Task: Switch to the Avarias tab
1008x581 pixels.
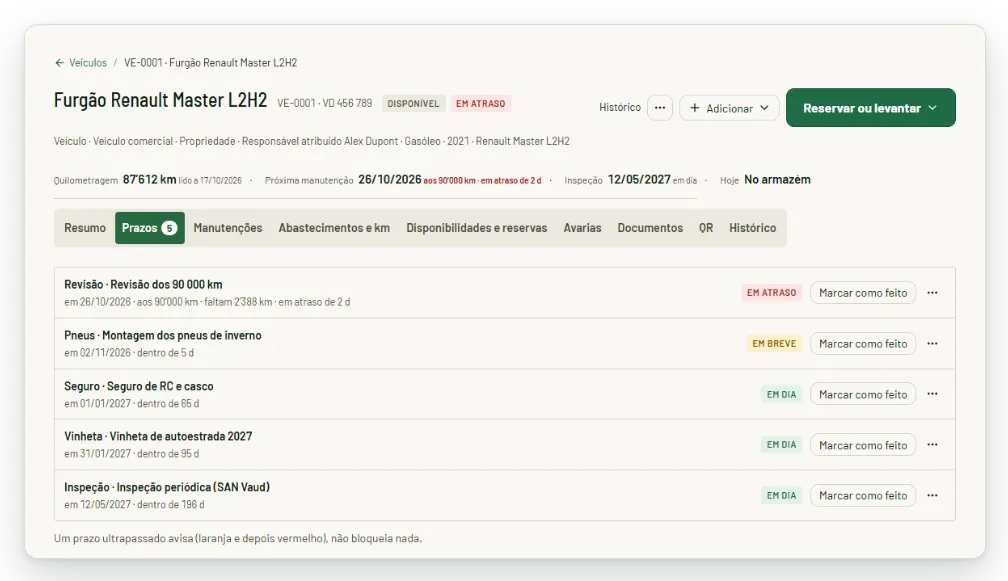Action: (x=582, y=228)
